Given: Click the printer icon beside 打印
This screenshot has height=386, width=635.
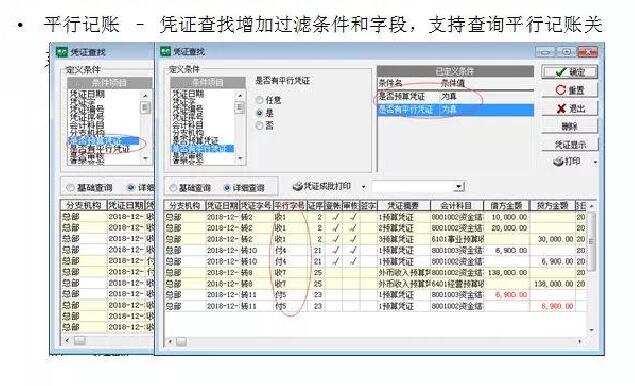Looking at the screenshot, I should [559, 161].
